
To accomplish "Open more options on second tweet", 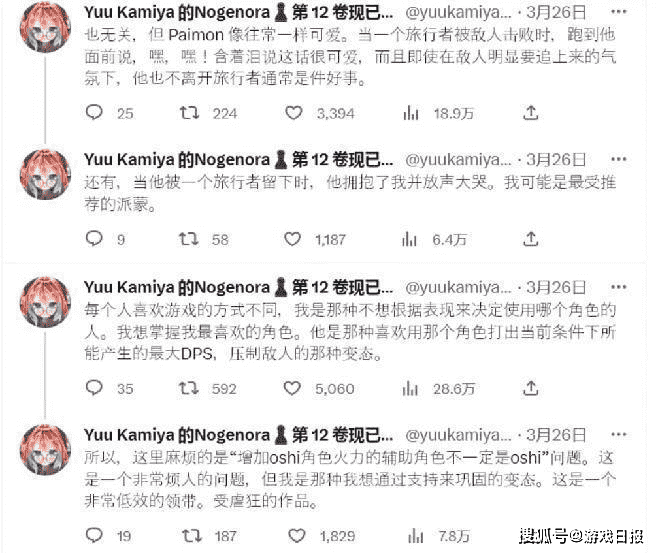I will click(619, 159).
